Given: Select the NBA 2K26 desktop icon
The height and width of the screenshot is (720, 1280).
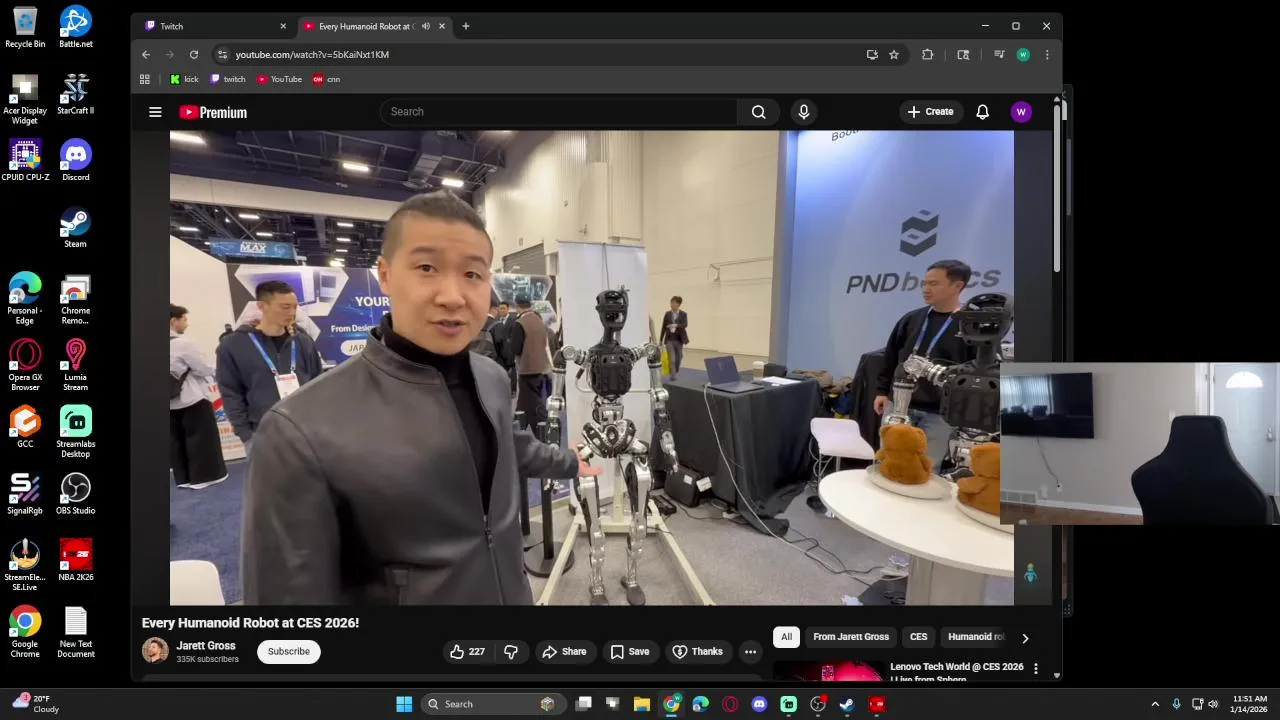Looking at the screenshot, I should click(75, 560).
